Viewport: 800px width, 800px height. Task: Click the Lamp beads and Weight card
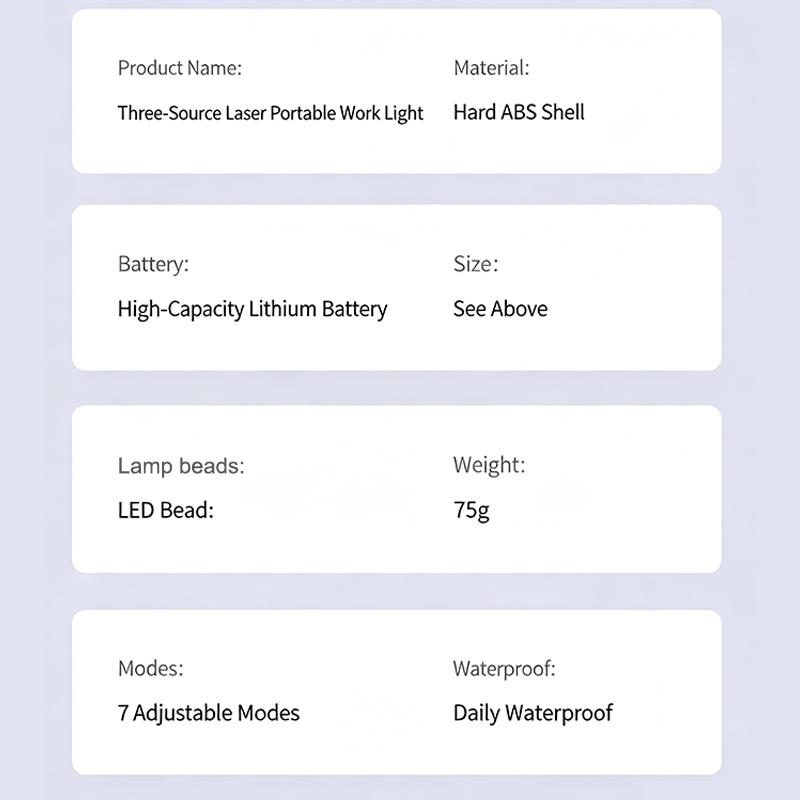coord(396,489)
